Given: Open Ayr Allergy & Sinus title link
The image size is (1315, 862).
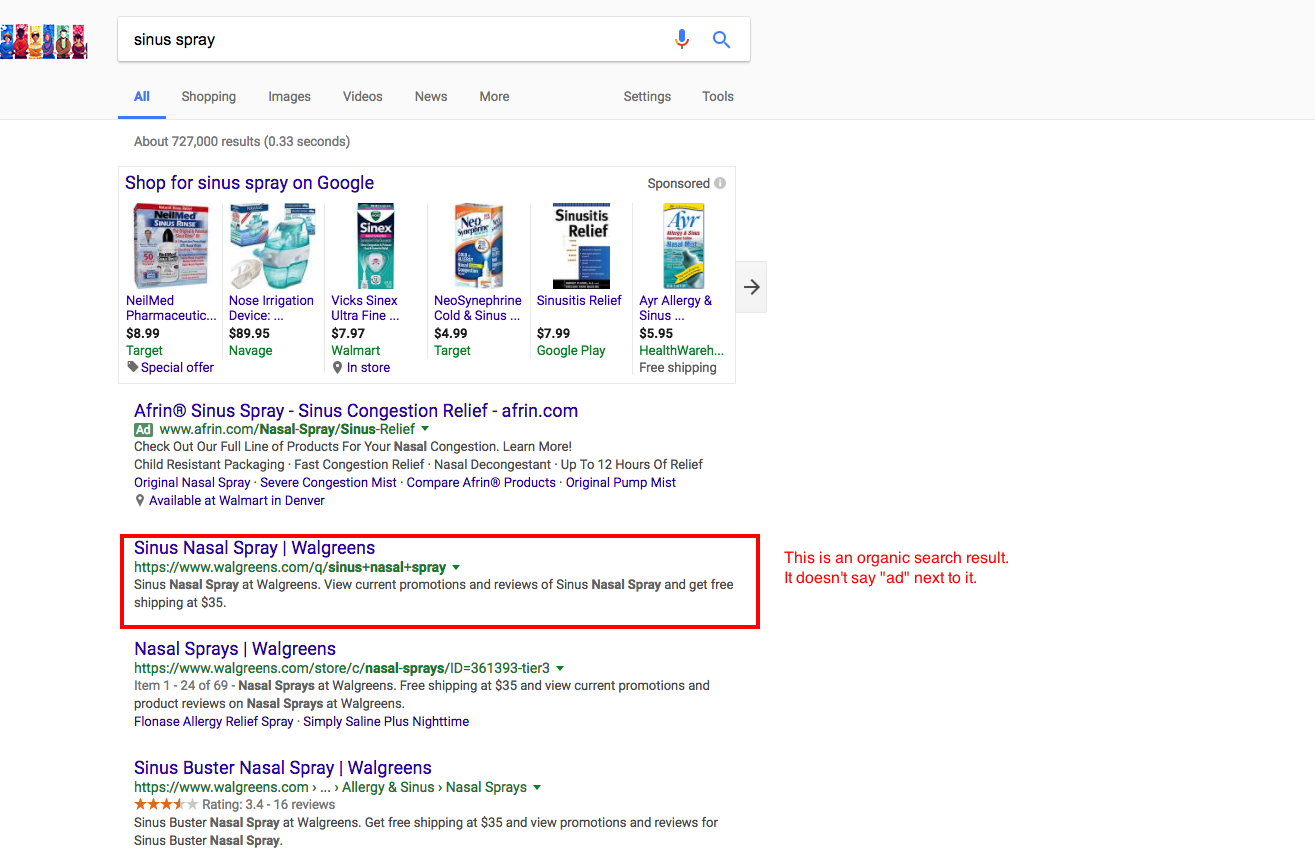Looking at the screenshot, I should [676, 308].
